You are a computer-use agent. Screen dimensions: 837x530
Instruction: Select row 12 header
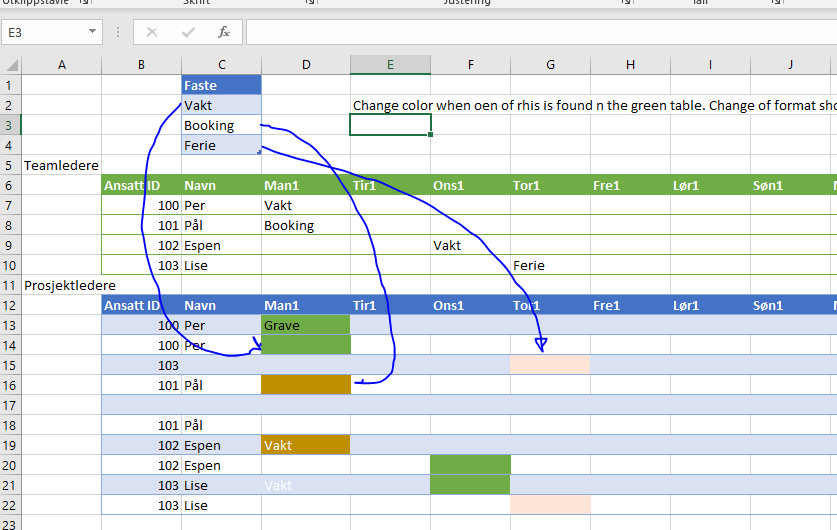pos(11,305)
